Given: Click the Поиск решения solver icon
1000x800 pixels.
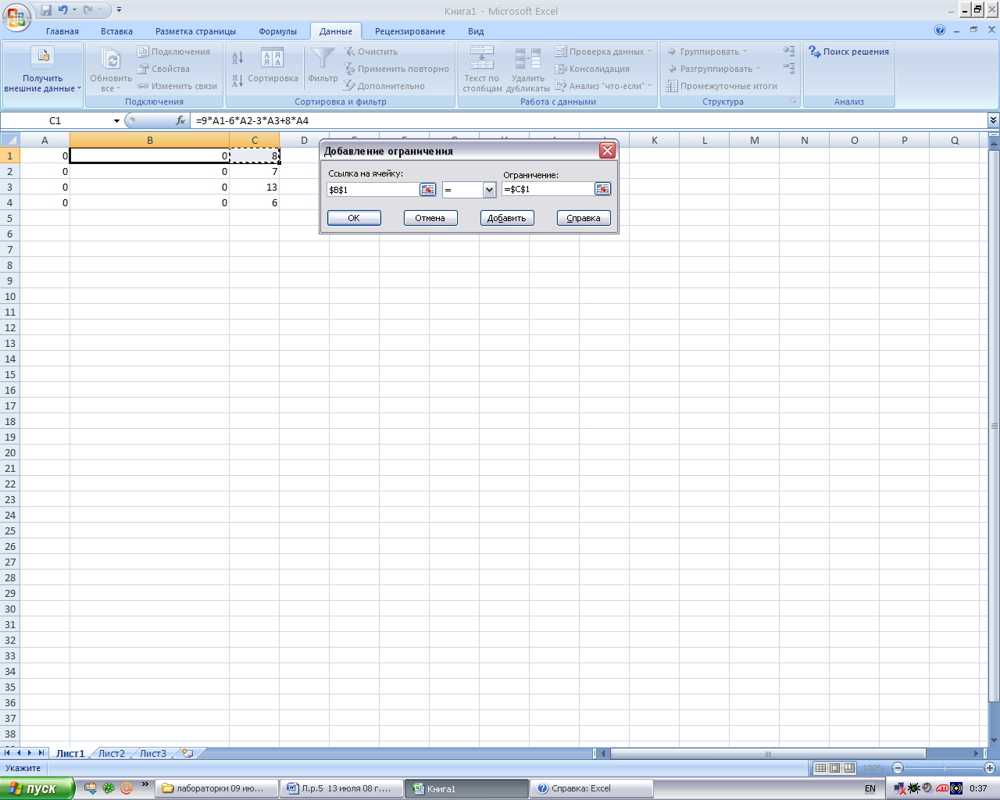Looking at the screenshot, I should coord(815,52).
